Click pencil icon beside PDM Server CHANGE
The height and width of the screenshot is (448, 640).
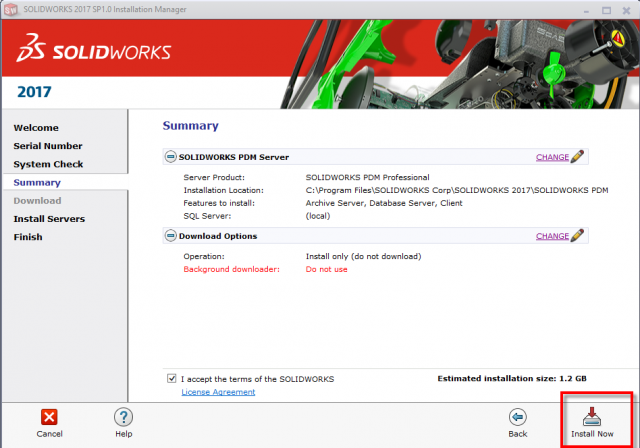tap(577, 156)
